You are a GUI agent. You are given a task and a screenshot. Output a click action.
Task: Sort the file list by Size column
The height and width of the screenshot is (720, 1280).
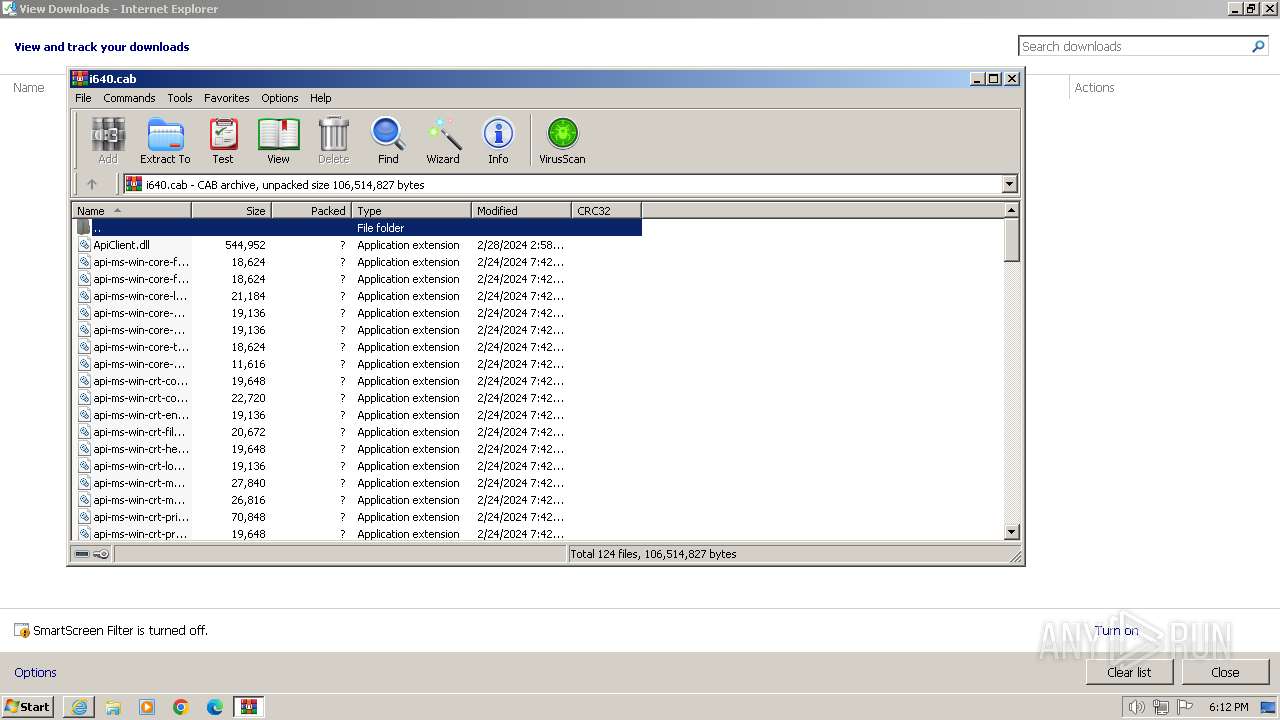(x=231, y=210)
